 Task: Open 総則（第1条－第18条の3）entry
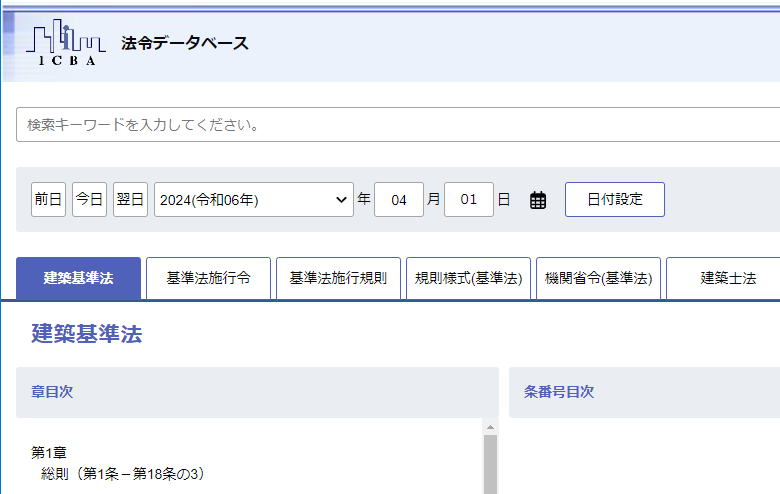[123, 474]
